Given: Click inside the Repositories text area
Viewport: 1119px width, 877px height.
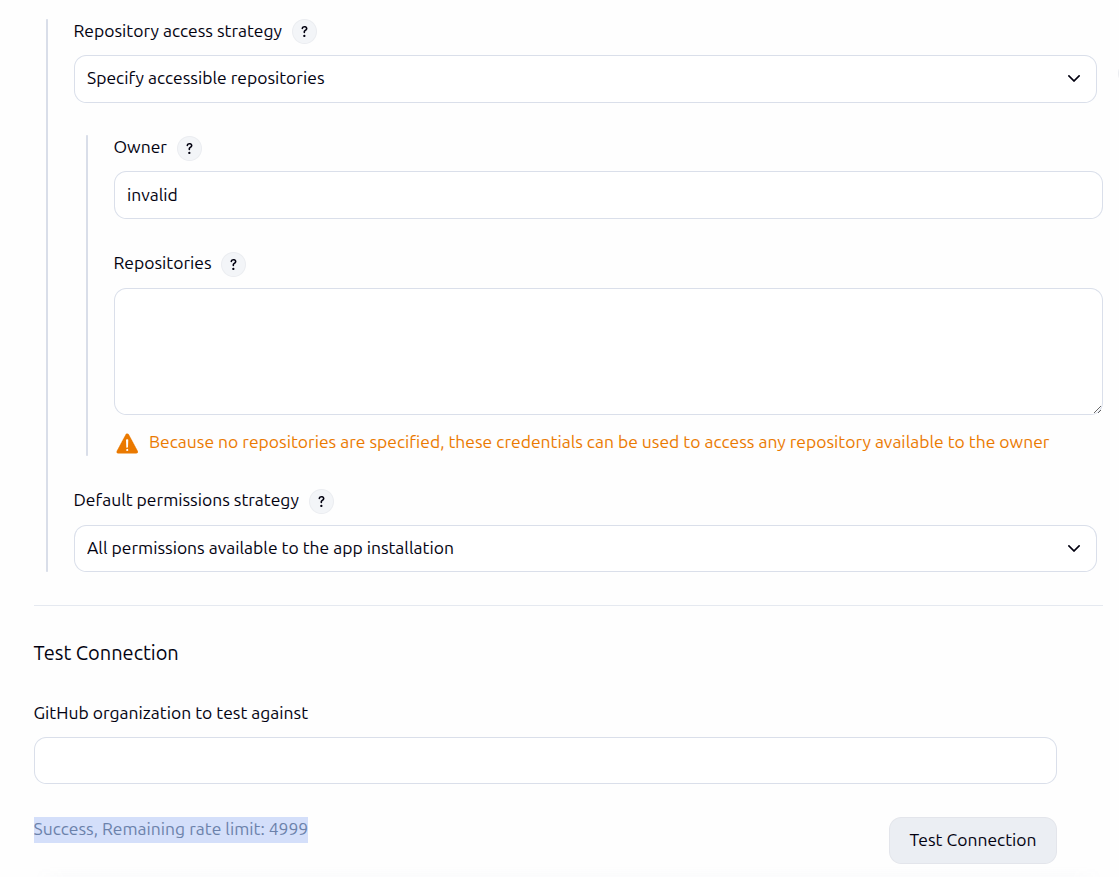Looking at the screenshot, I should (x=608, y=351).
